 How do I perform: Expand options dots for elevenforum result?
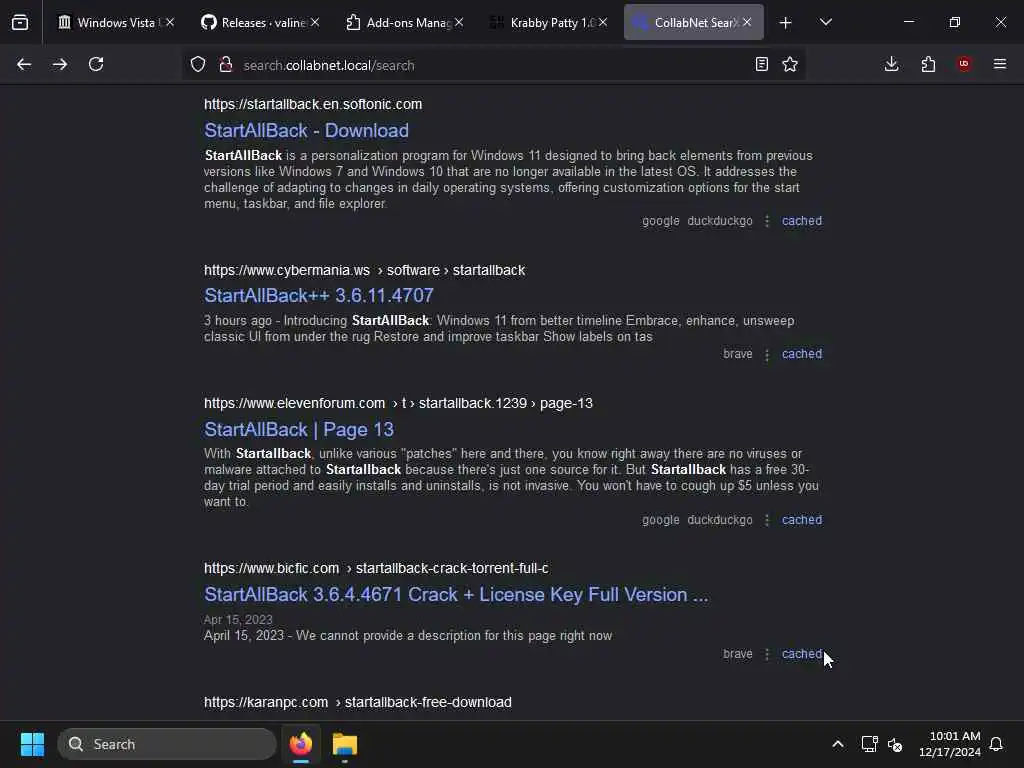point(767,520)
